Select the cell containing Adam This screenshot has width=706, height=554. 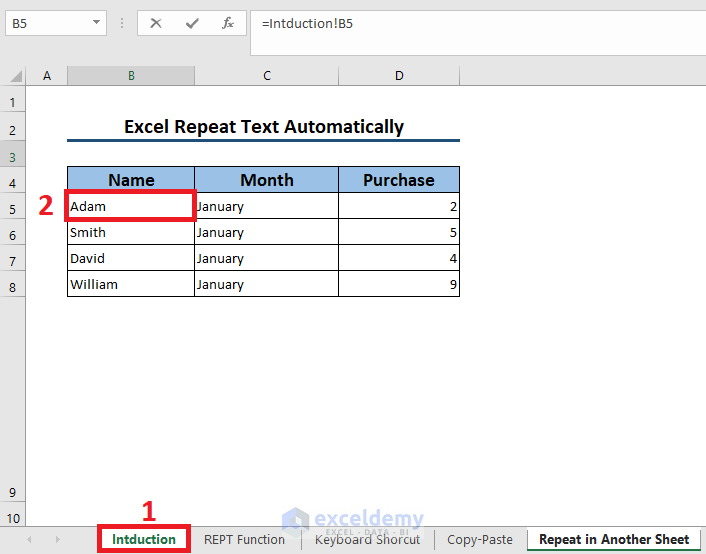tap(131, 206)
